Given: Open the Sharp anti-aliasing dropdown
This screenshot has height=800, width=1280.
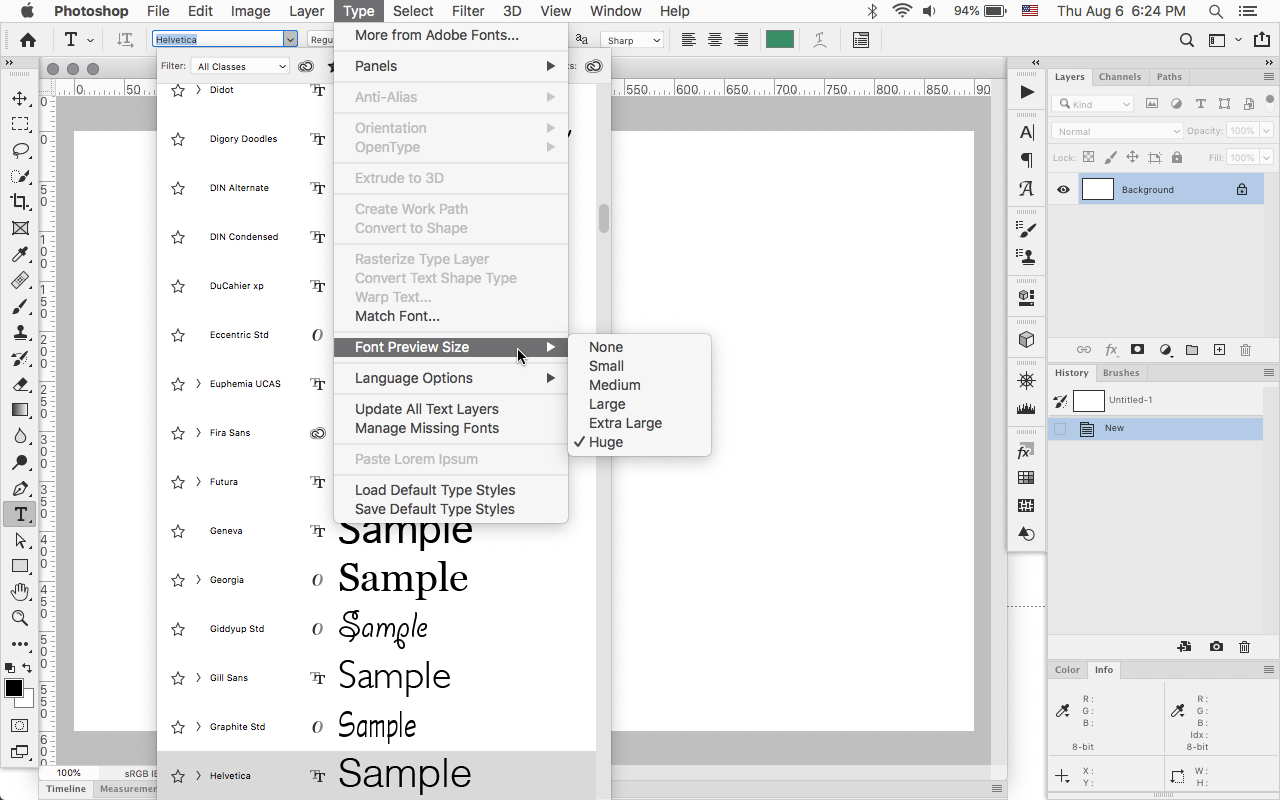Looking at the screenshot, I should [632, 39].
